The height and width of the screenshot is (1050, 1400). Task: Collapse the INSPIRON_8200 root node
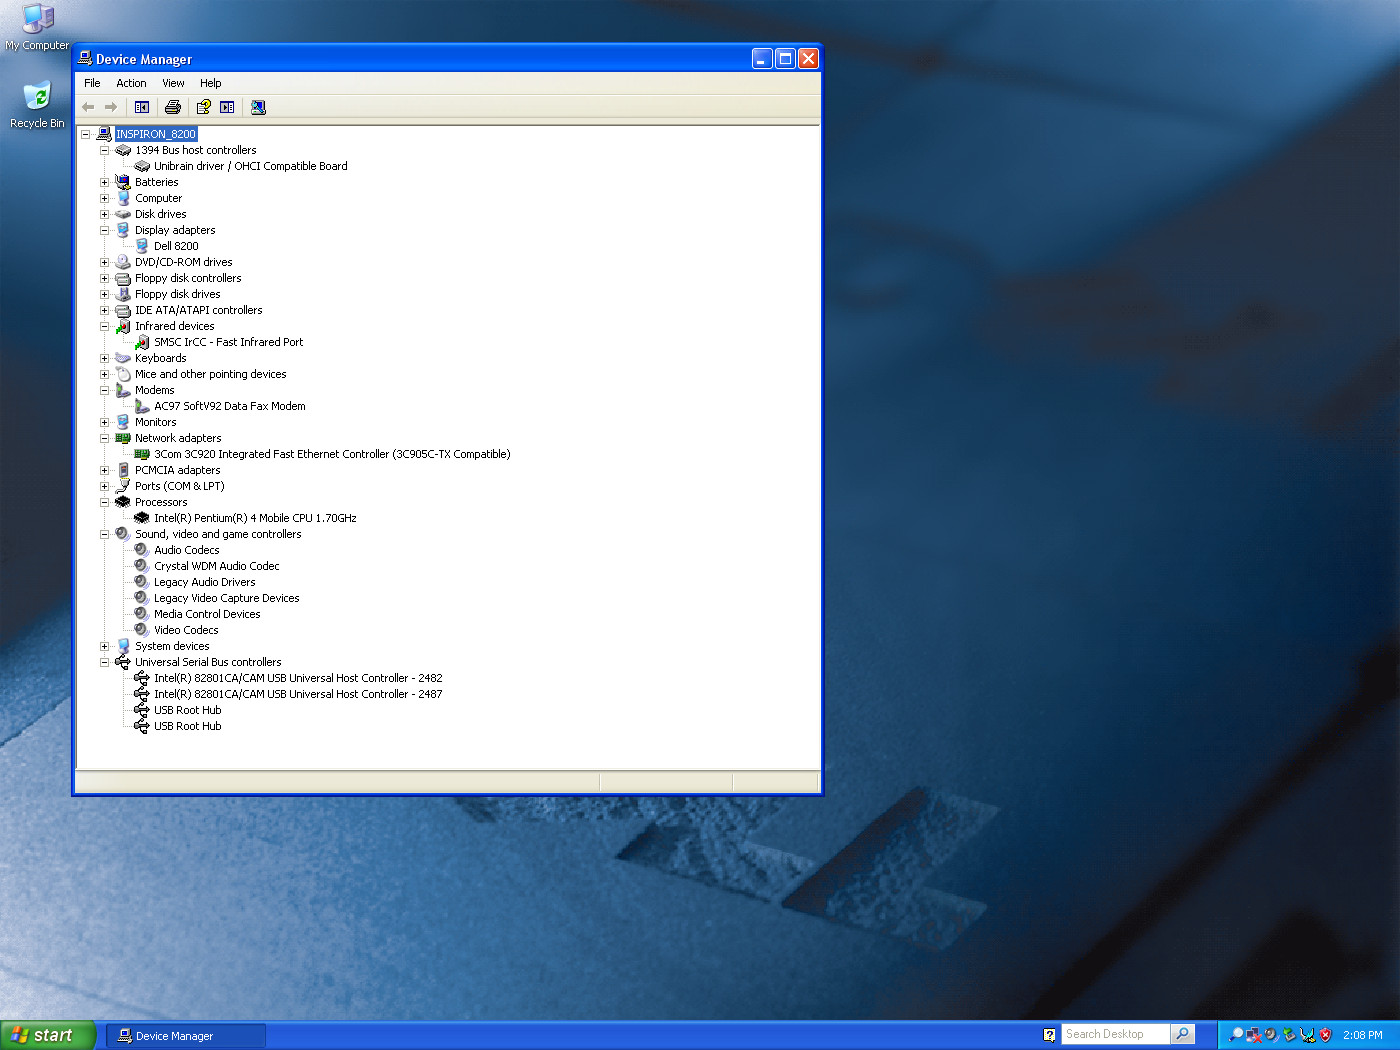pos(86,134)
